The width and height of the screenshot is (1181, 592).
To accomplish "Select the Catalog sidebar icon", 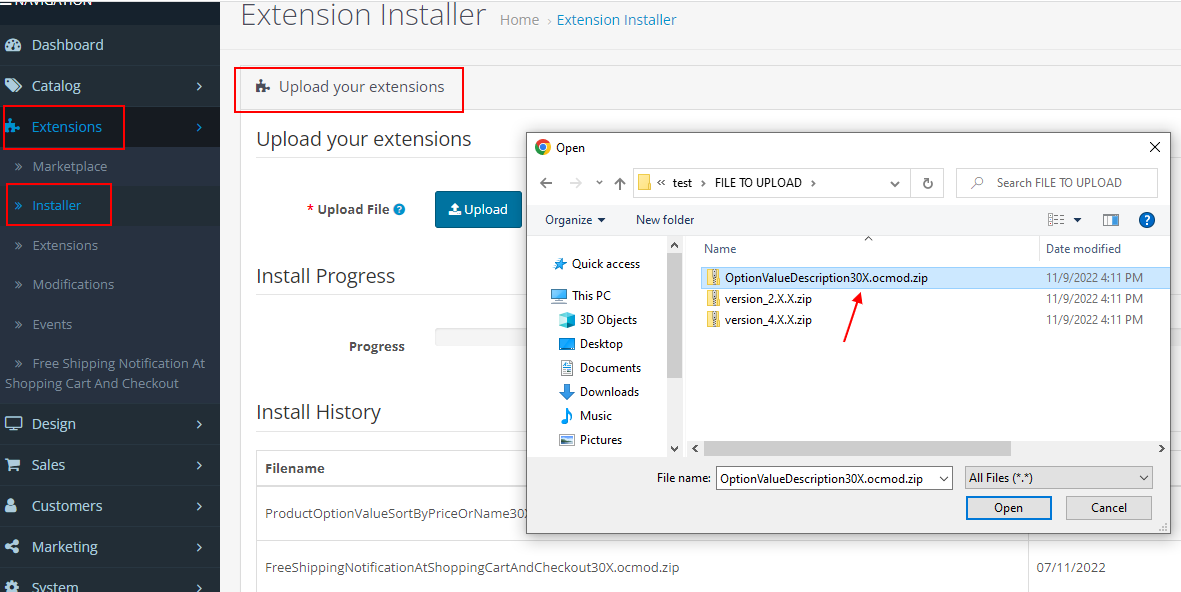I will (15, 86).
